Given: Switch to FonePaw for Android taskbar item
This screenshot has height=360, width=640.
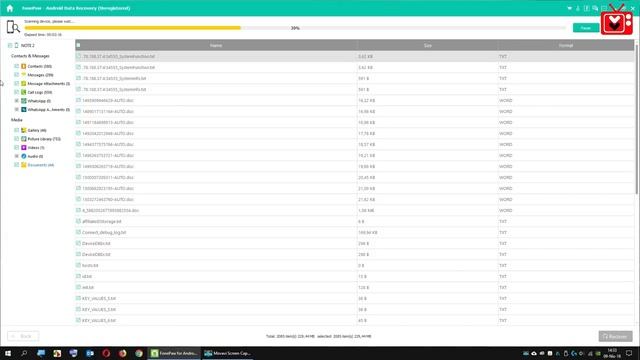Looking at the screenshot, I should [x=174, y=353].
